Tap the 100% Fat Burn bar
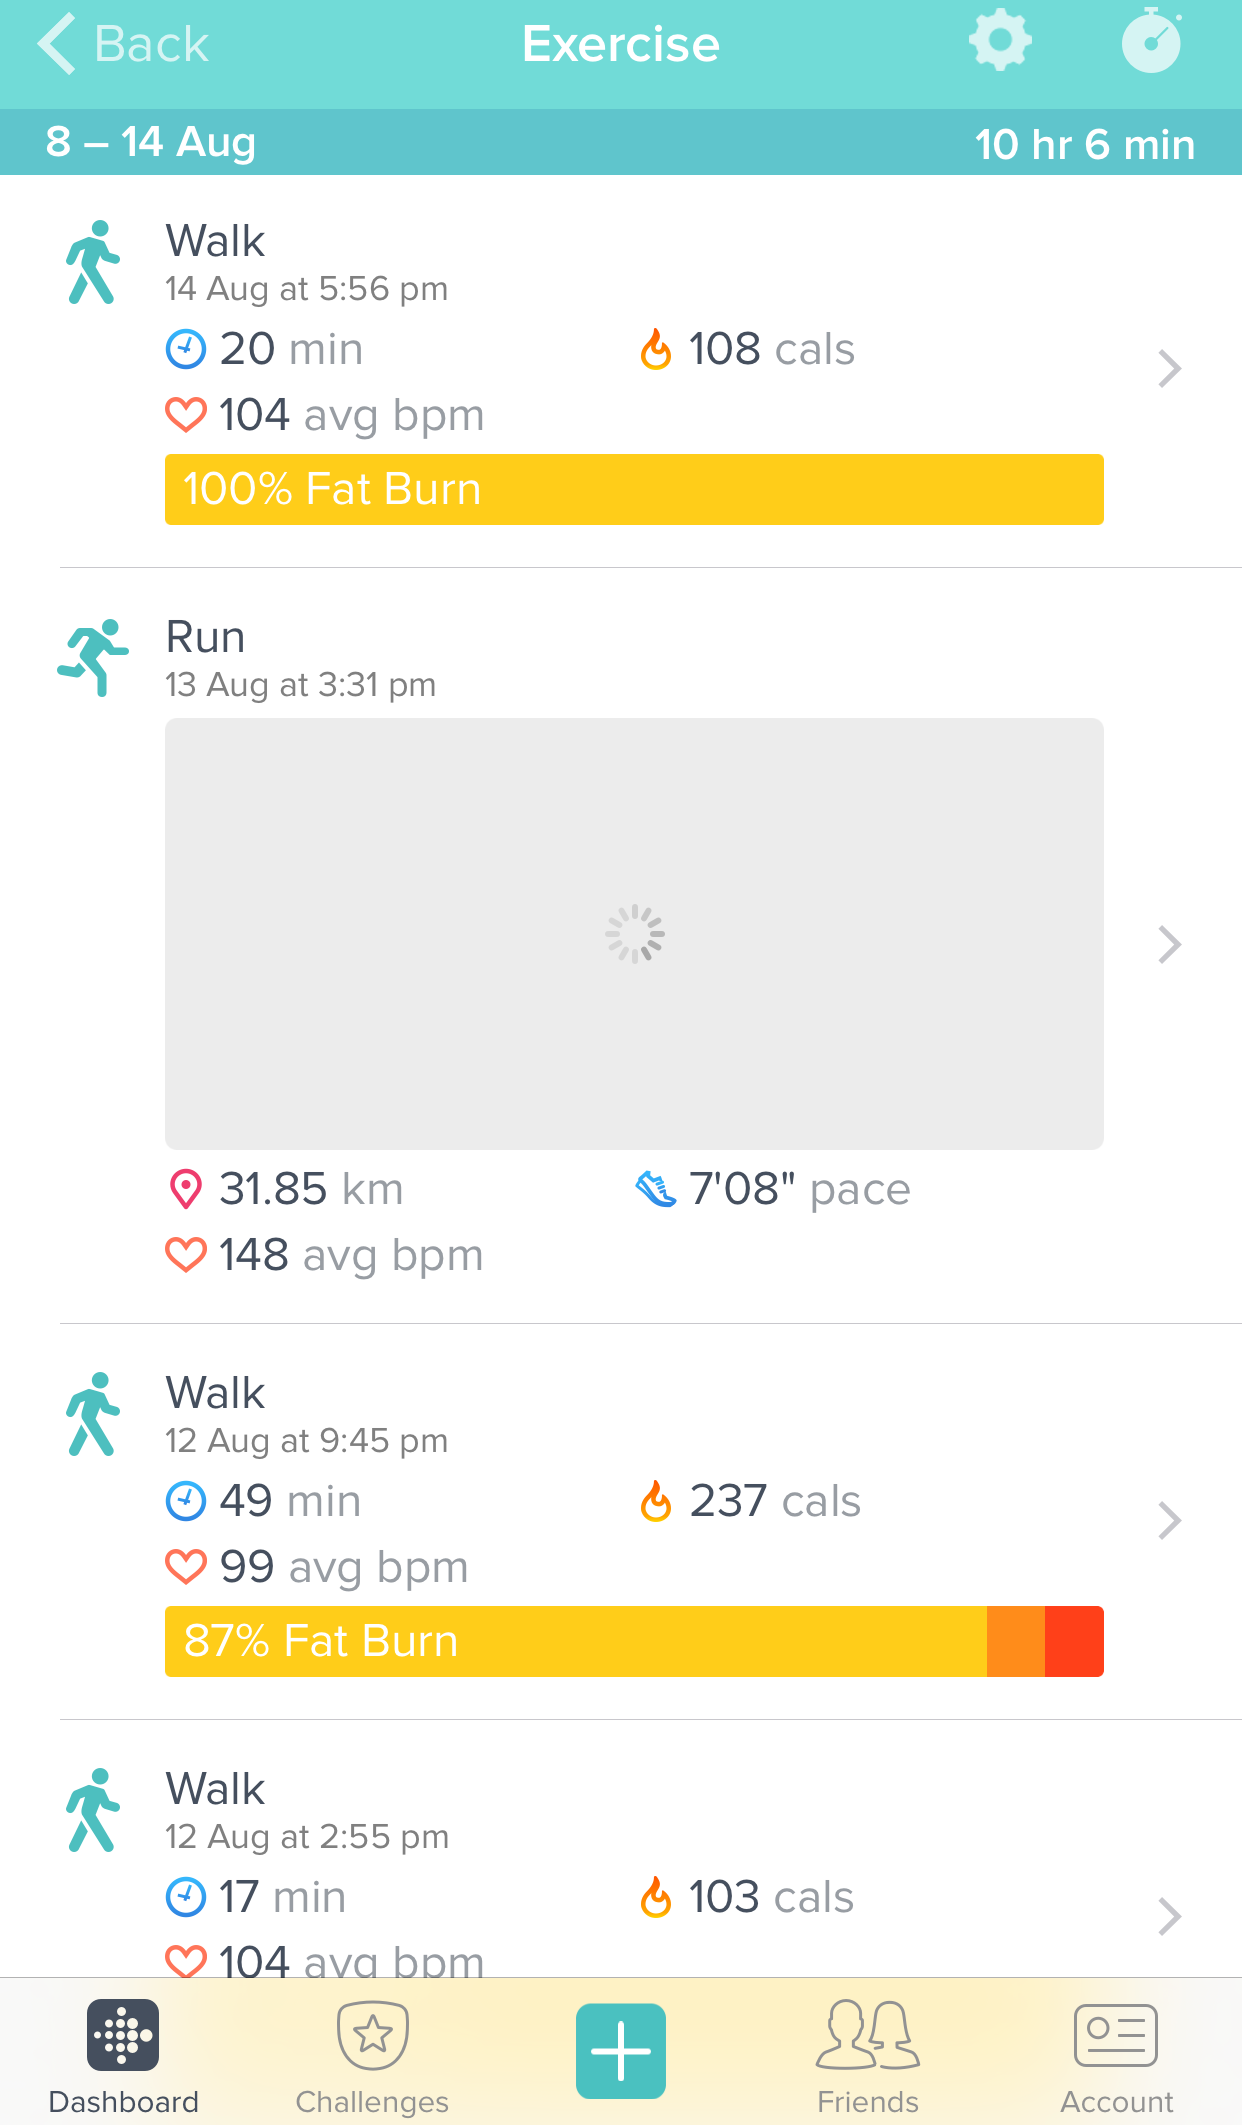The image size is (1242, 2125). (x=634, y=489)
